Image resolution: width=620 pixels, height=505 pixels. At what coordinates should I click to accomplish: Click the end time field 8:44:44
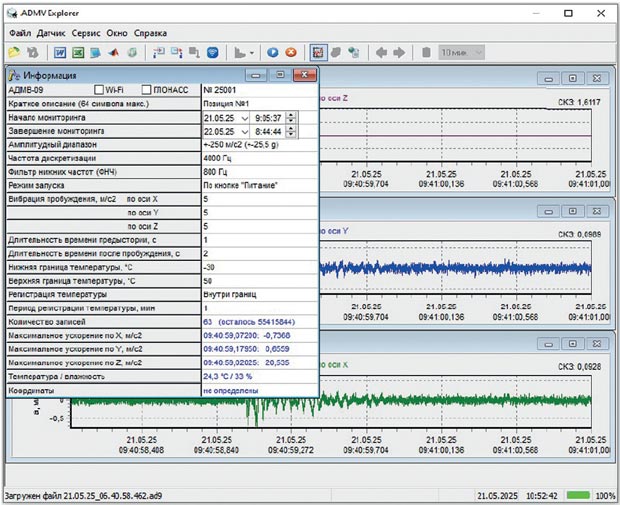(268, 132)
